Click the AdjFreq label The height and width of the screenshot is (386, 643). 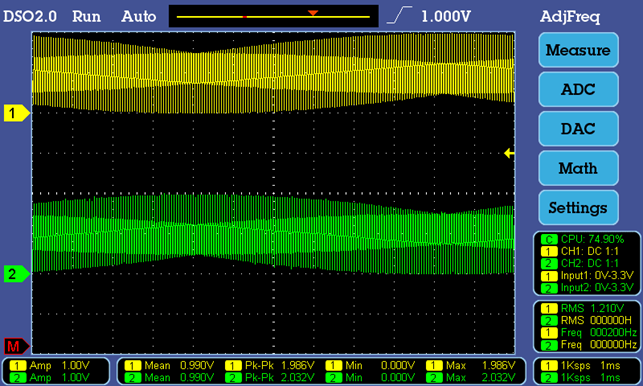point(570,17)
